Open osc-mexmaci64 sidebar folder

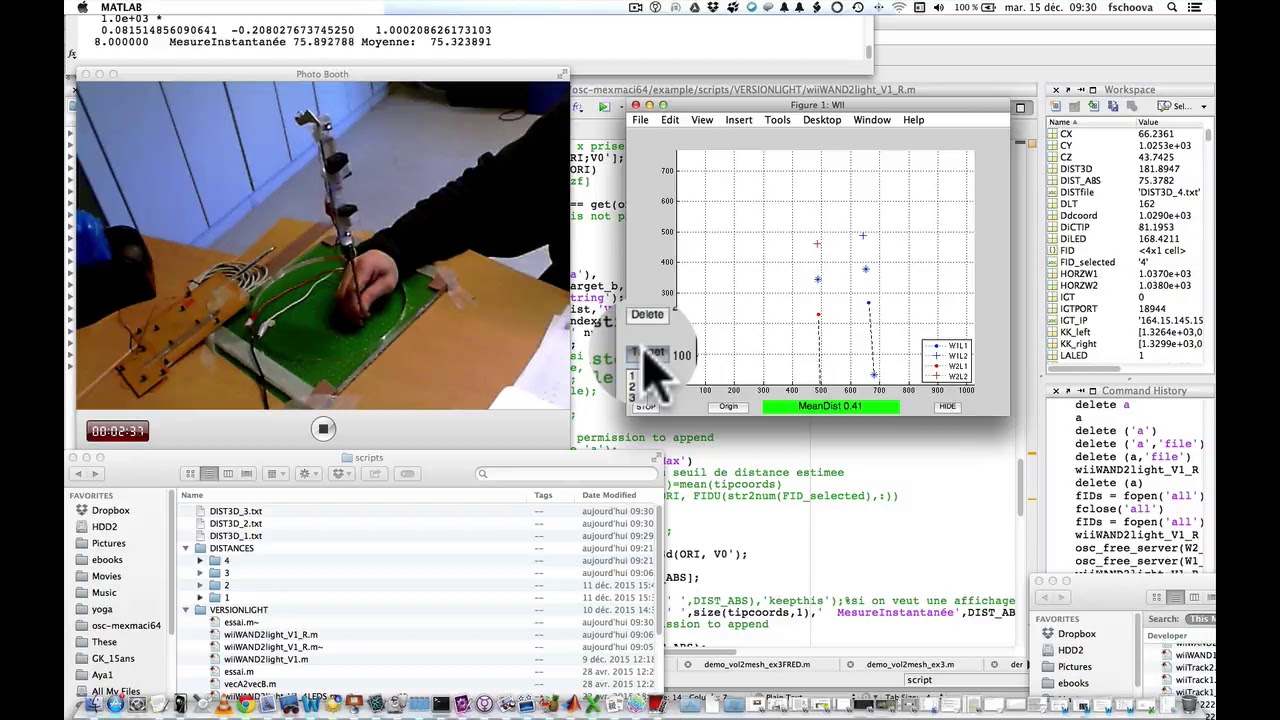(x=126, y=625)
